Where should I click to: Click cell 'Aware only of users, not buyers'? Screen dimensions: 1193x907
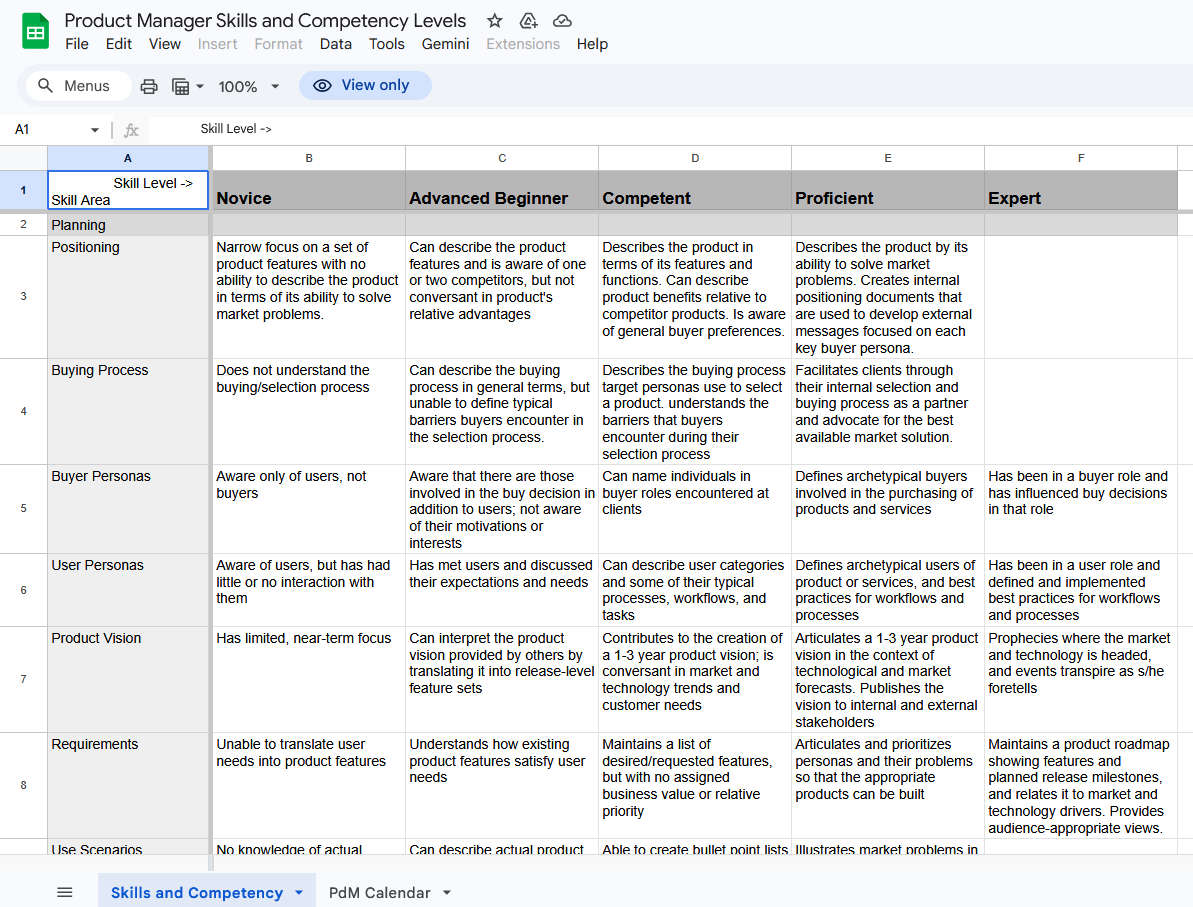[309, 508]
